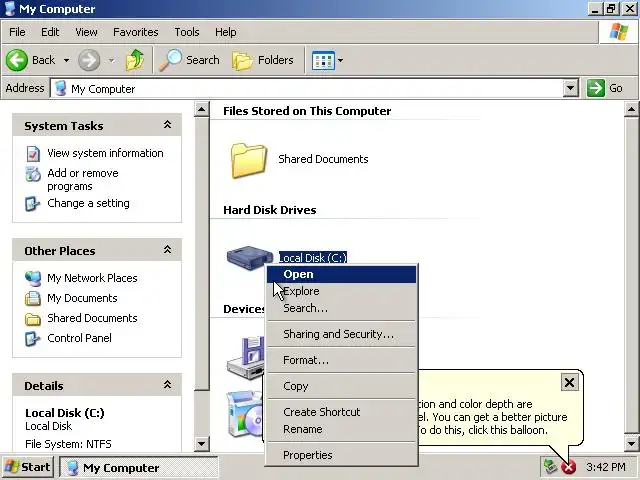Open the Edit menu
The width and height of the screenshot is (640, 480).
click(x=50, y=32)
